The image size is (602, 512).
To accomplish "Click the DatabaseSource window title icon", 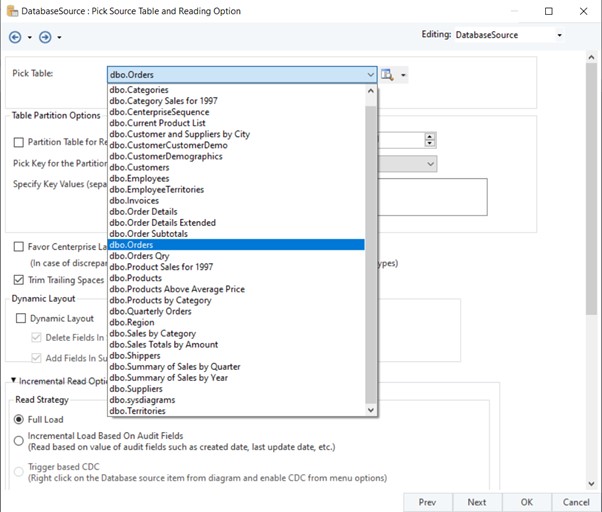I will click(x=11, y=10).
